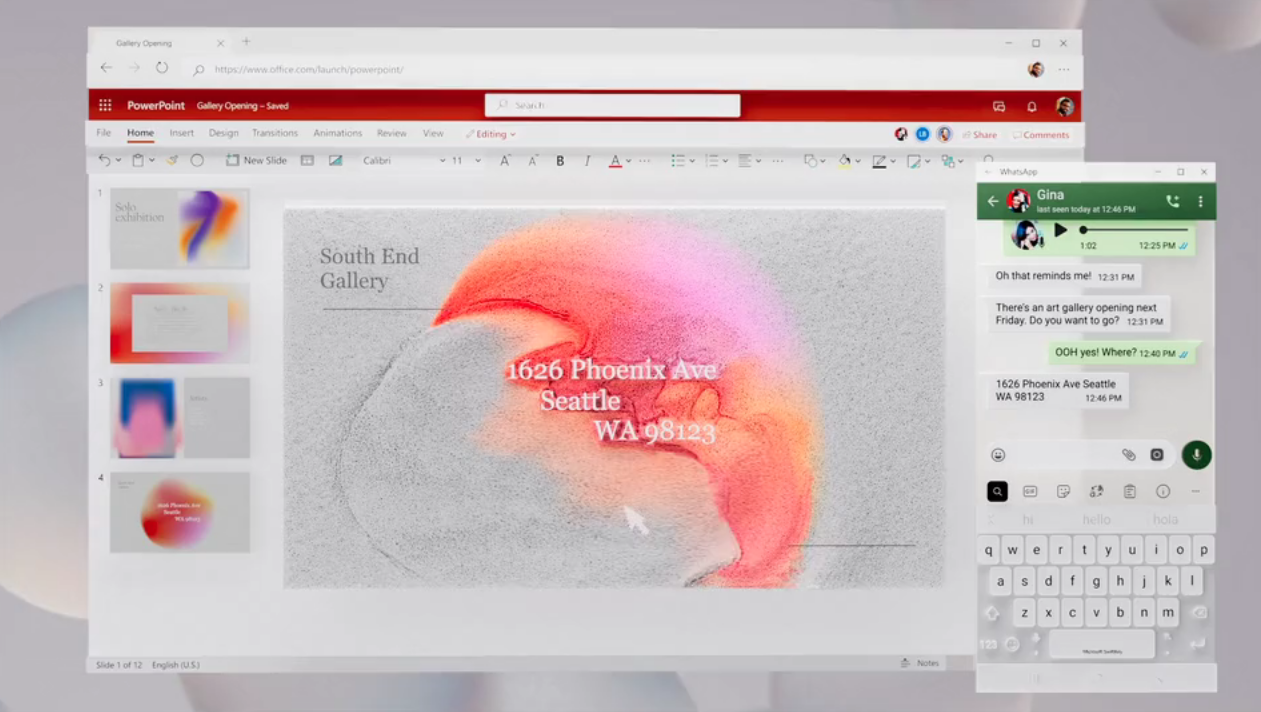Select the "hello" keyboard suggestion
The height and width of the screenshot is (712, 1261).
coord(1096,520)
